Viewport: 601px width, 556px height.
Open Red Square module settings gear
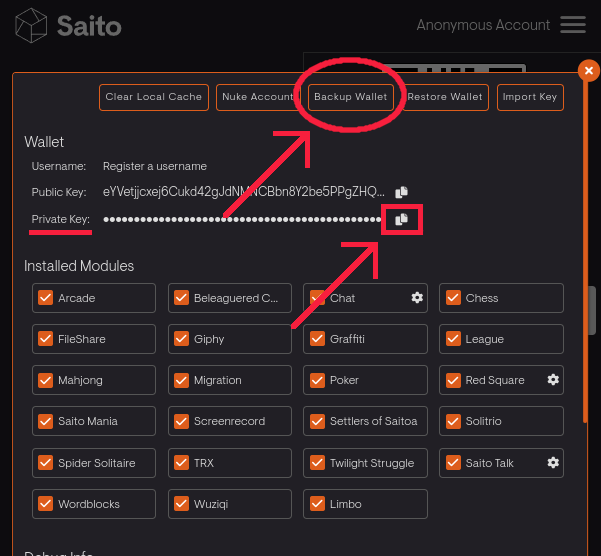[x=553, y=380]
